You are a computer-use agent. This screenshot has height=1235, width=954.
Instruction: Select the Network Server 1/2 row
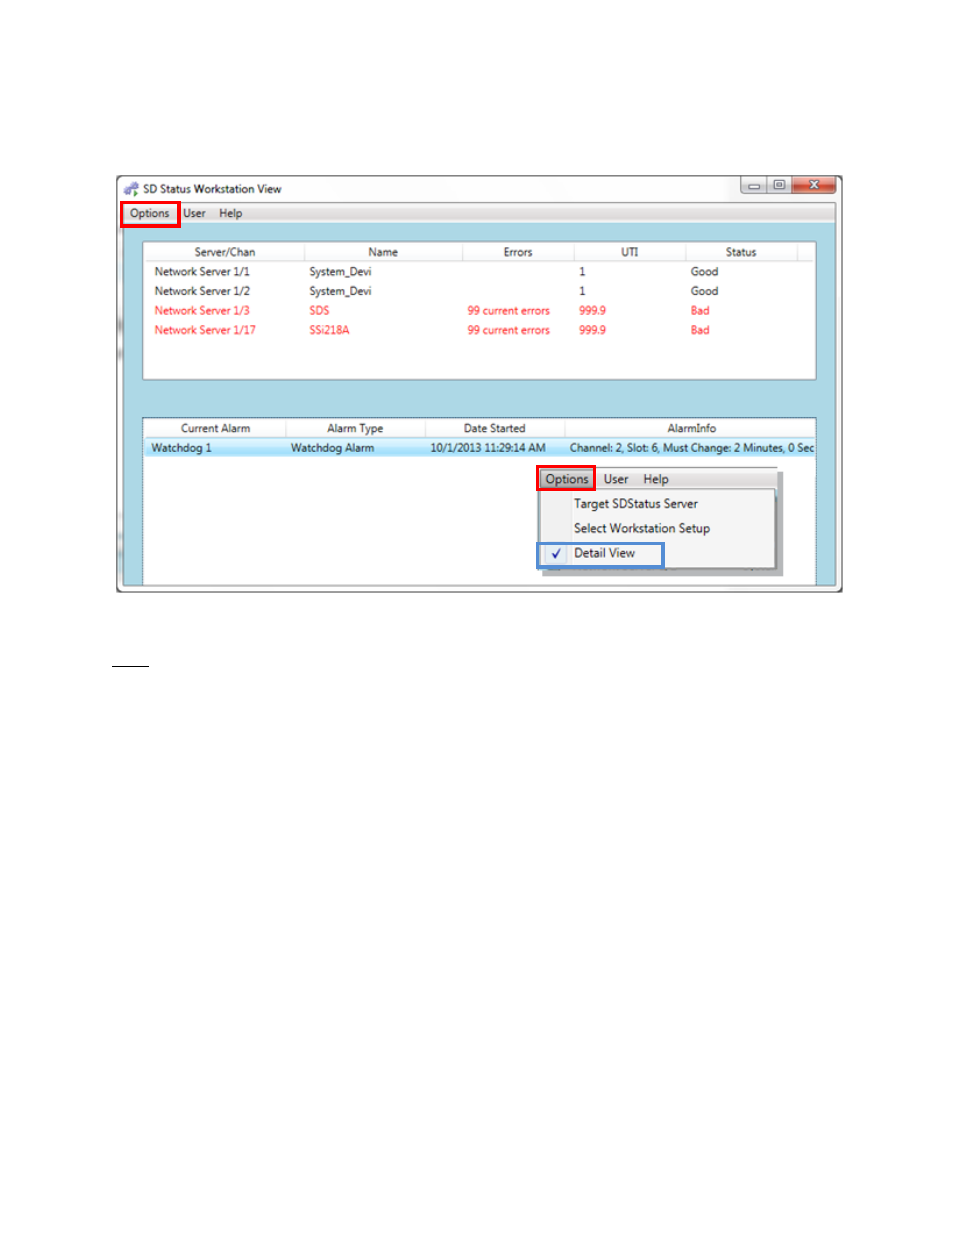click(479, 291)
